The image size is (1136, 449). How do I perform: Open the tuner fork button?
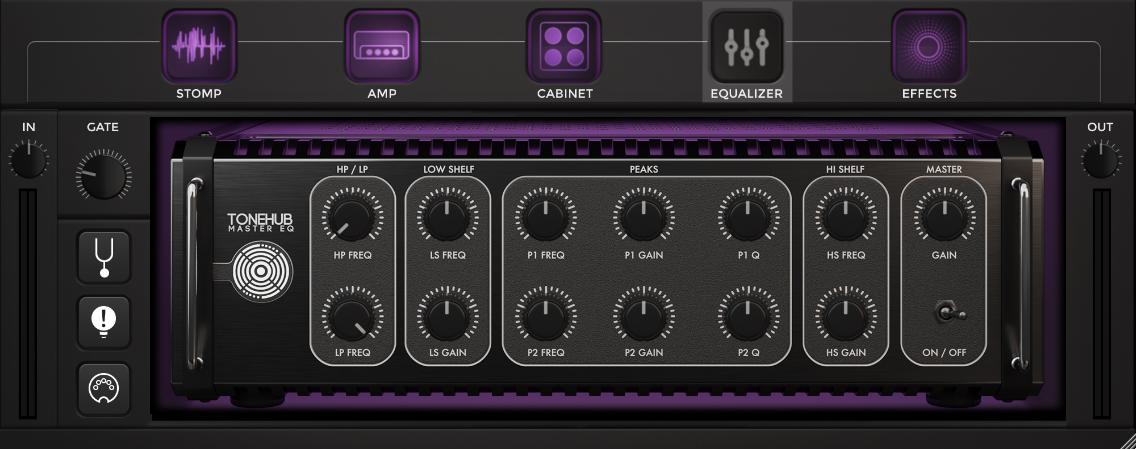(x=104, y=257)
